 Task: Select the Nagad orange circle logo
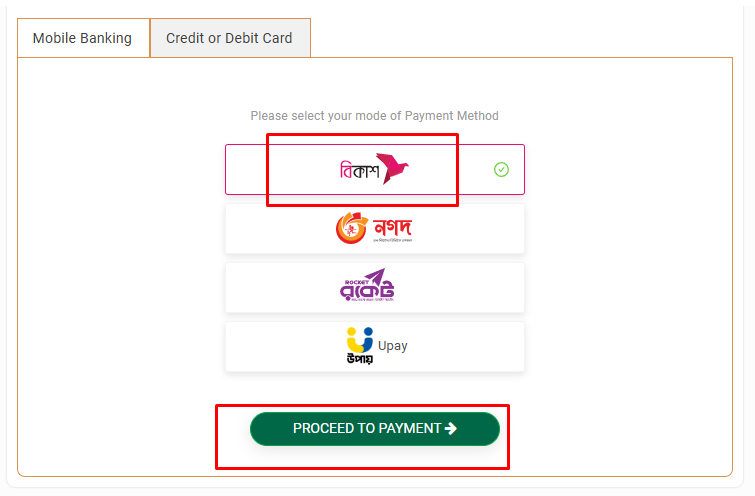tap(352, 229)
